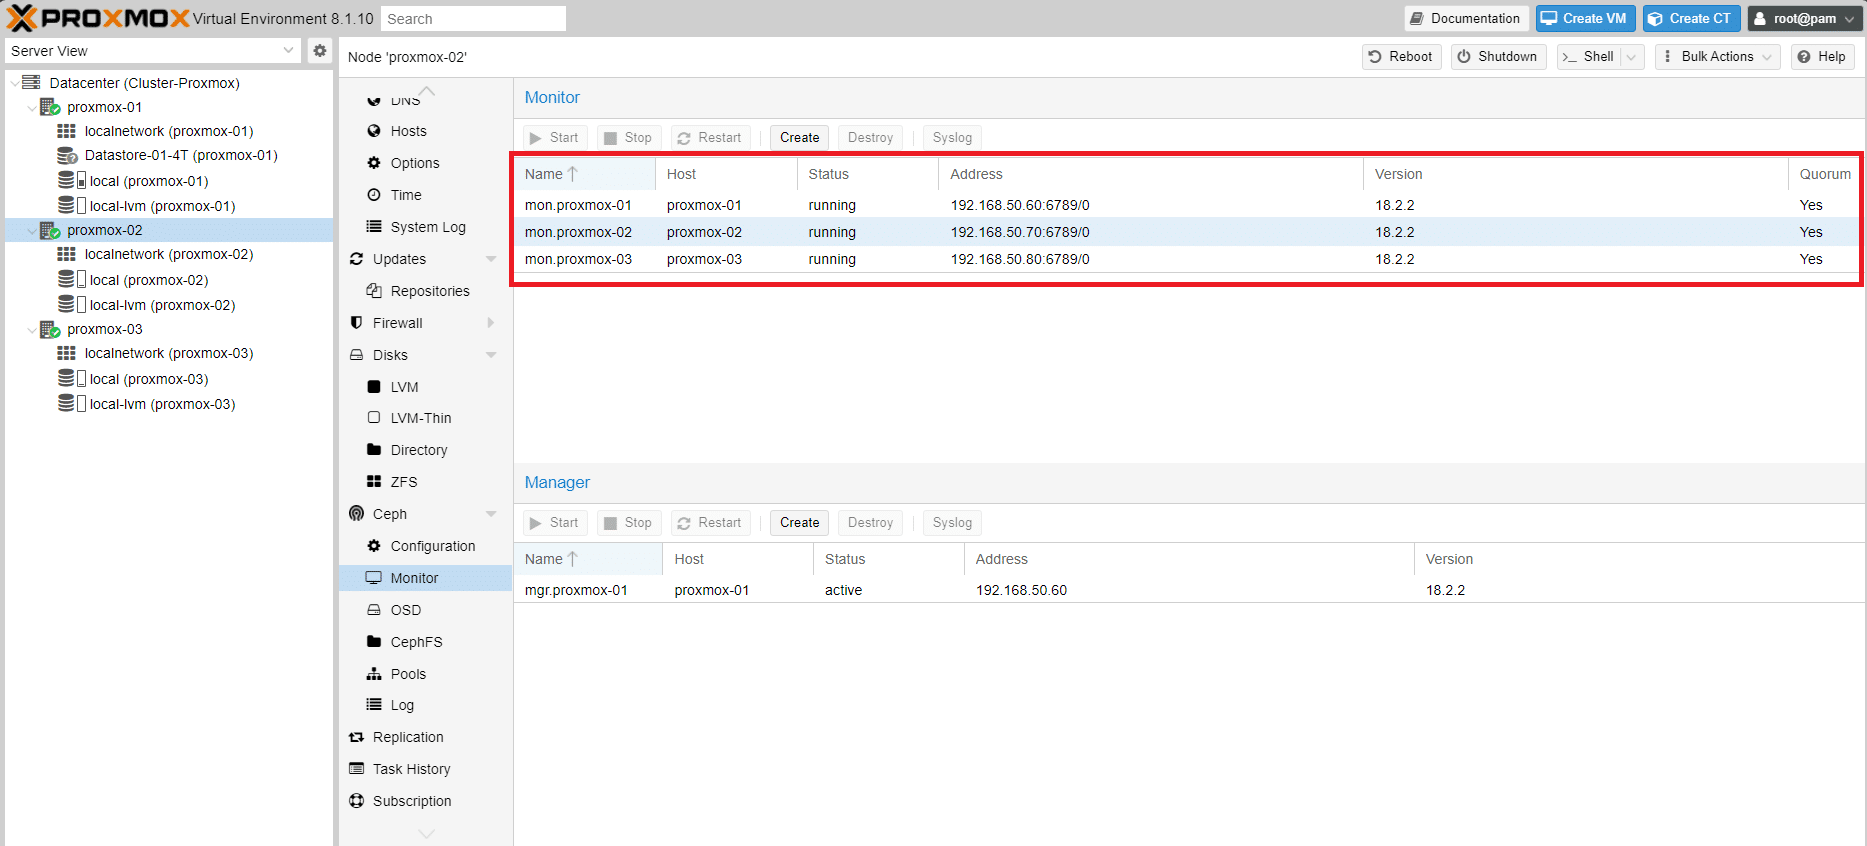The image size is (1867, 846).
Task: Open Shell dropdown arrow
Action: tap(1632, 57)
